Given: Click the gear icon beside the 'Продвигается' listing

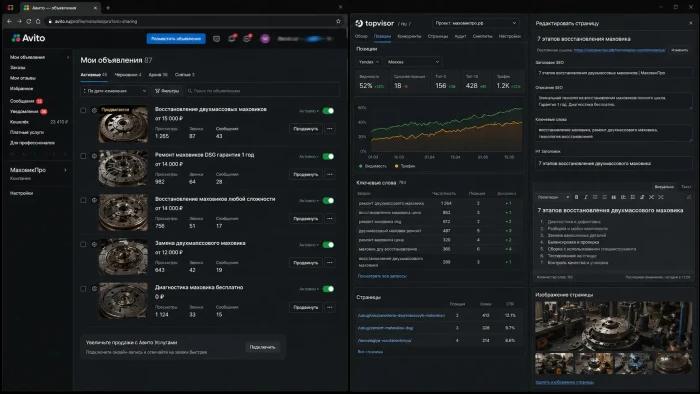Looking at the screenshot, I should point(94,110).
